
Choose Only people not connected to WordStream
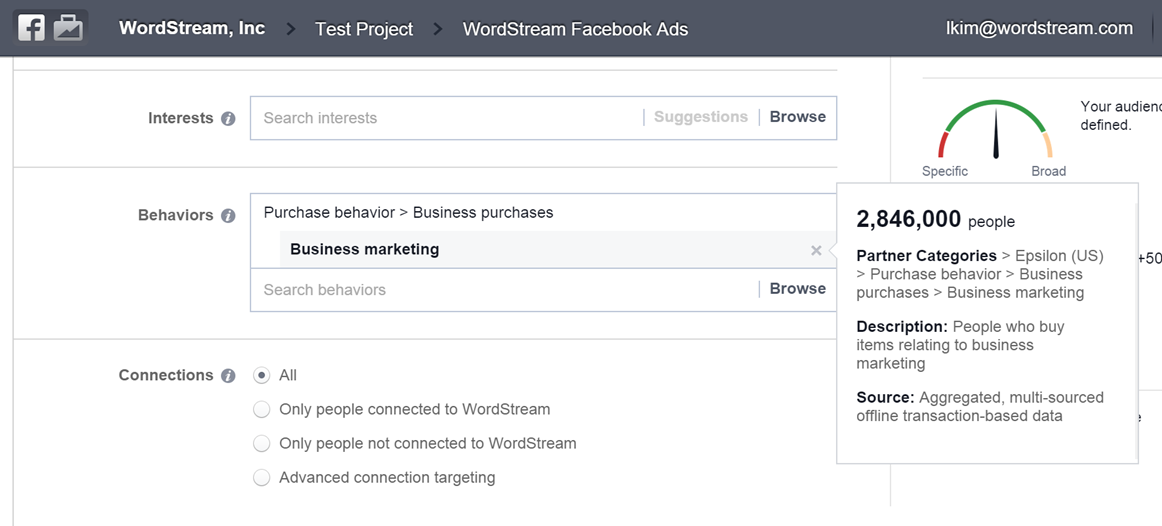(x=261, y=444)
